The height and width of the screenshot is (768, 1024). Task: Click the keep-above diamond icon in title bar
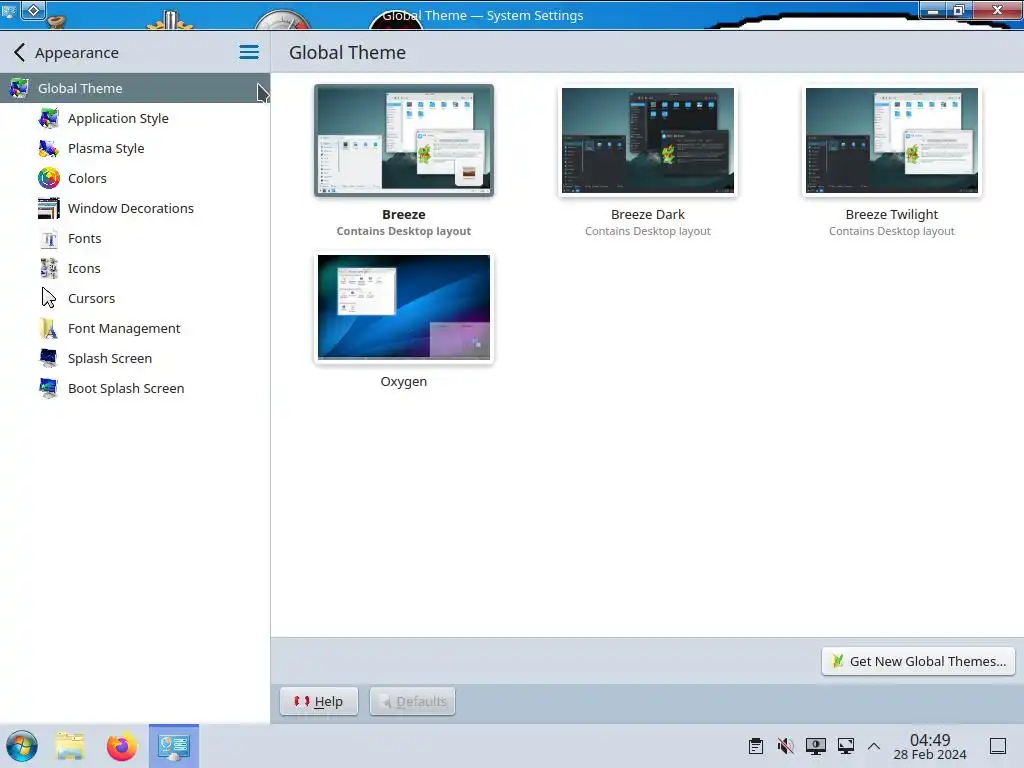coord(33,10)
